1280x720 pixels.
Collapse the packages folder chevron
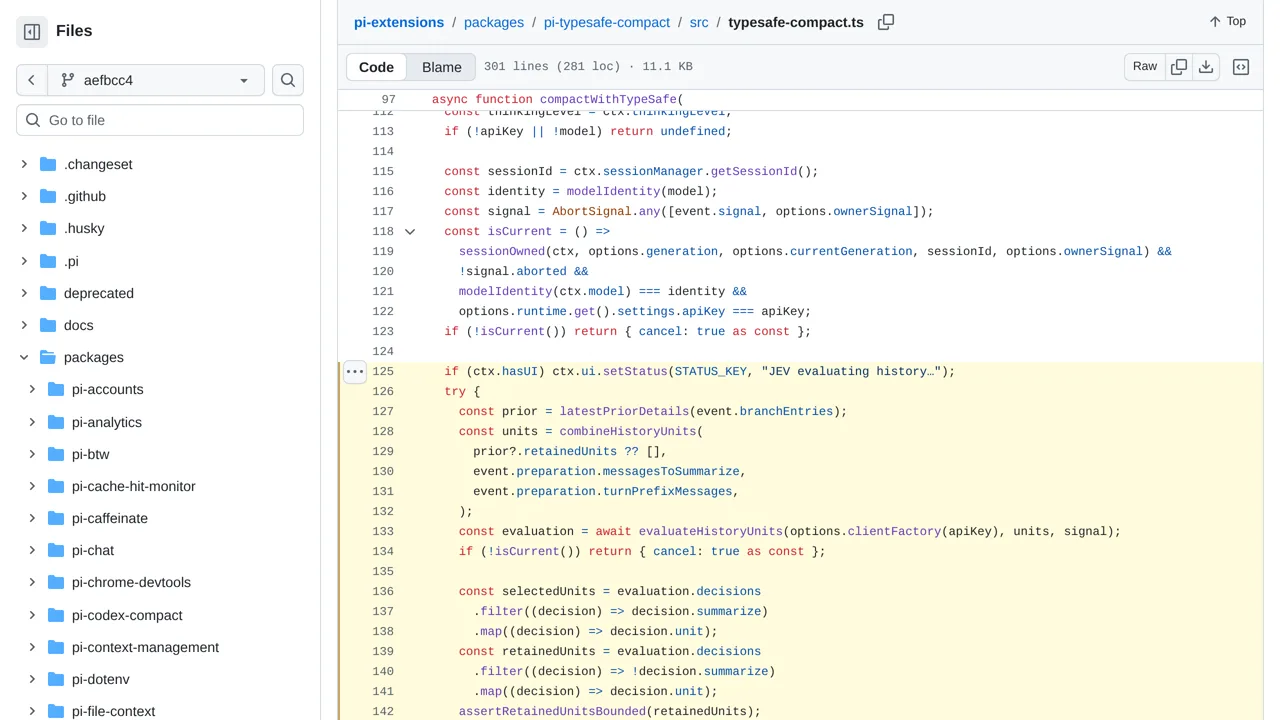click(x=24, y=357)
